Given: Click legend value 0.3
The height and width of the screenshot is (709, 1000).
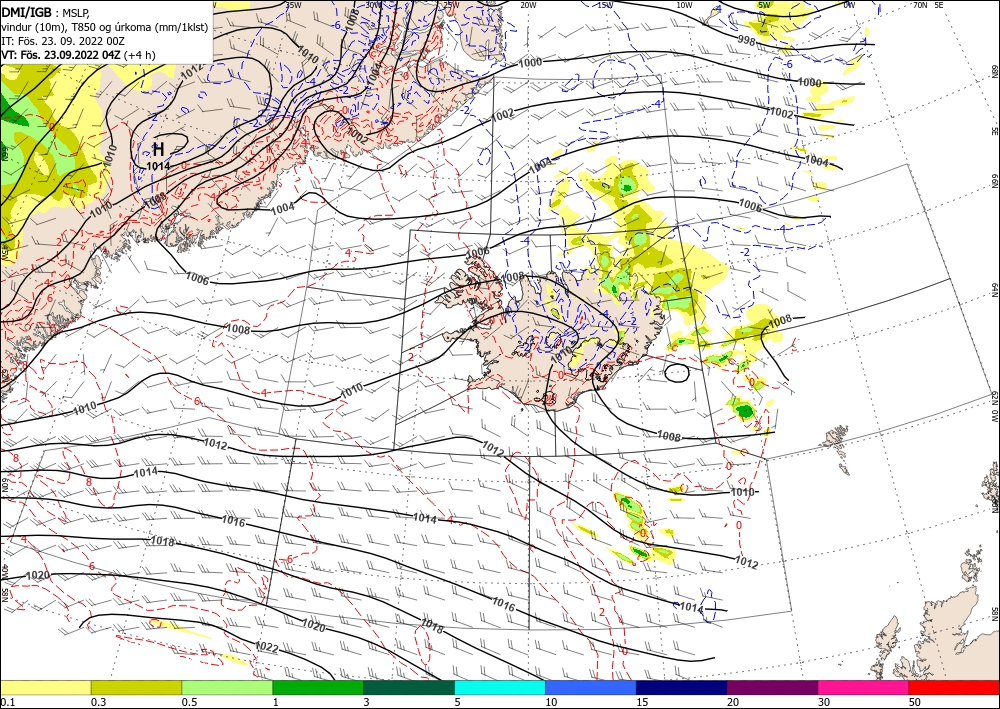Looking at the screenshot, I should (x=98, y=702).
